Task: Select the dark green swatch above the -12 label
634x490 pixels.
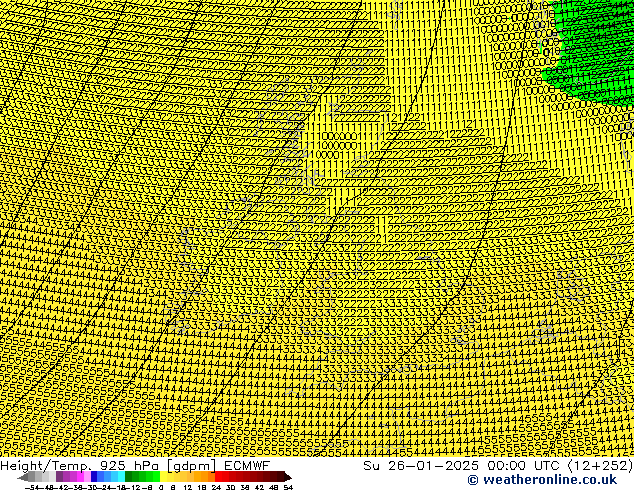Action: (x=129, y=476)
